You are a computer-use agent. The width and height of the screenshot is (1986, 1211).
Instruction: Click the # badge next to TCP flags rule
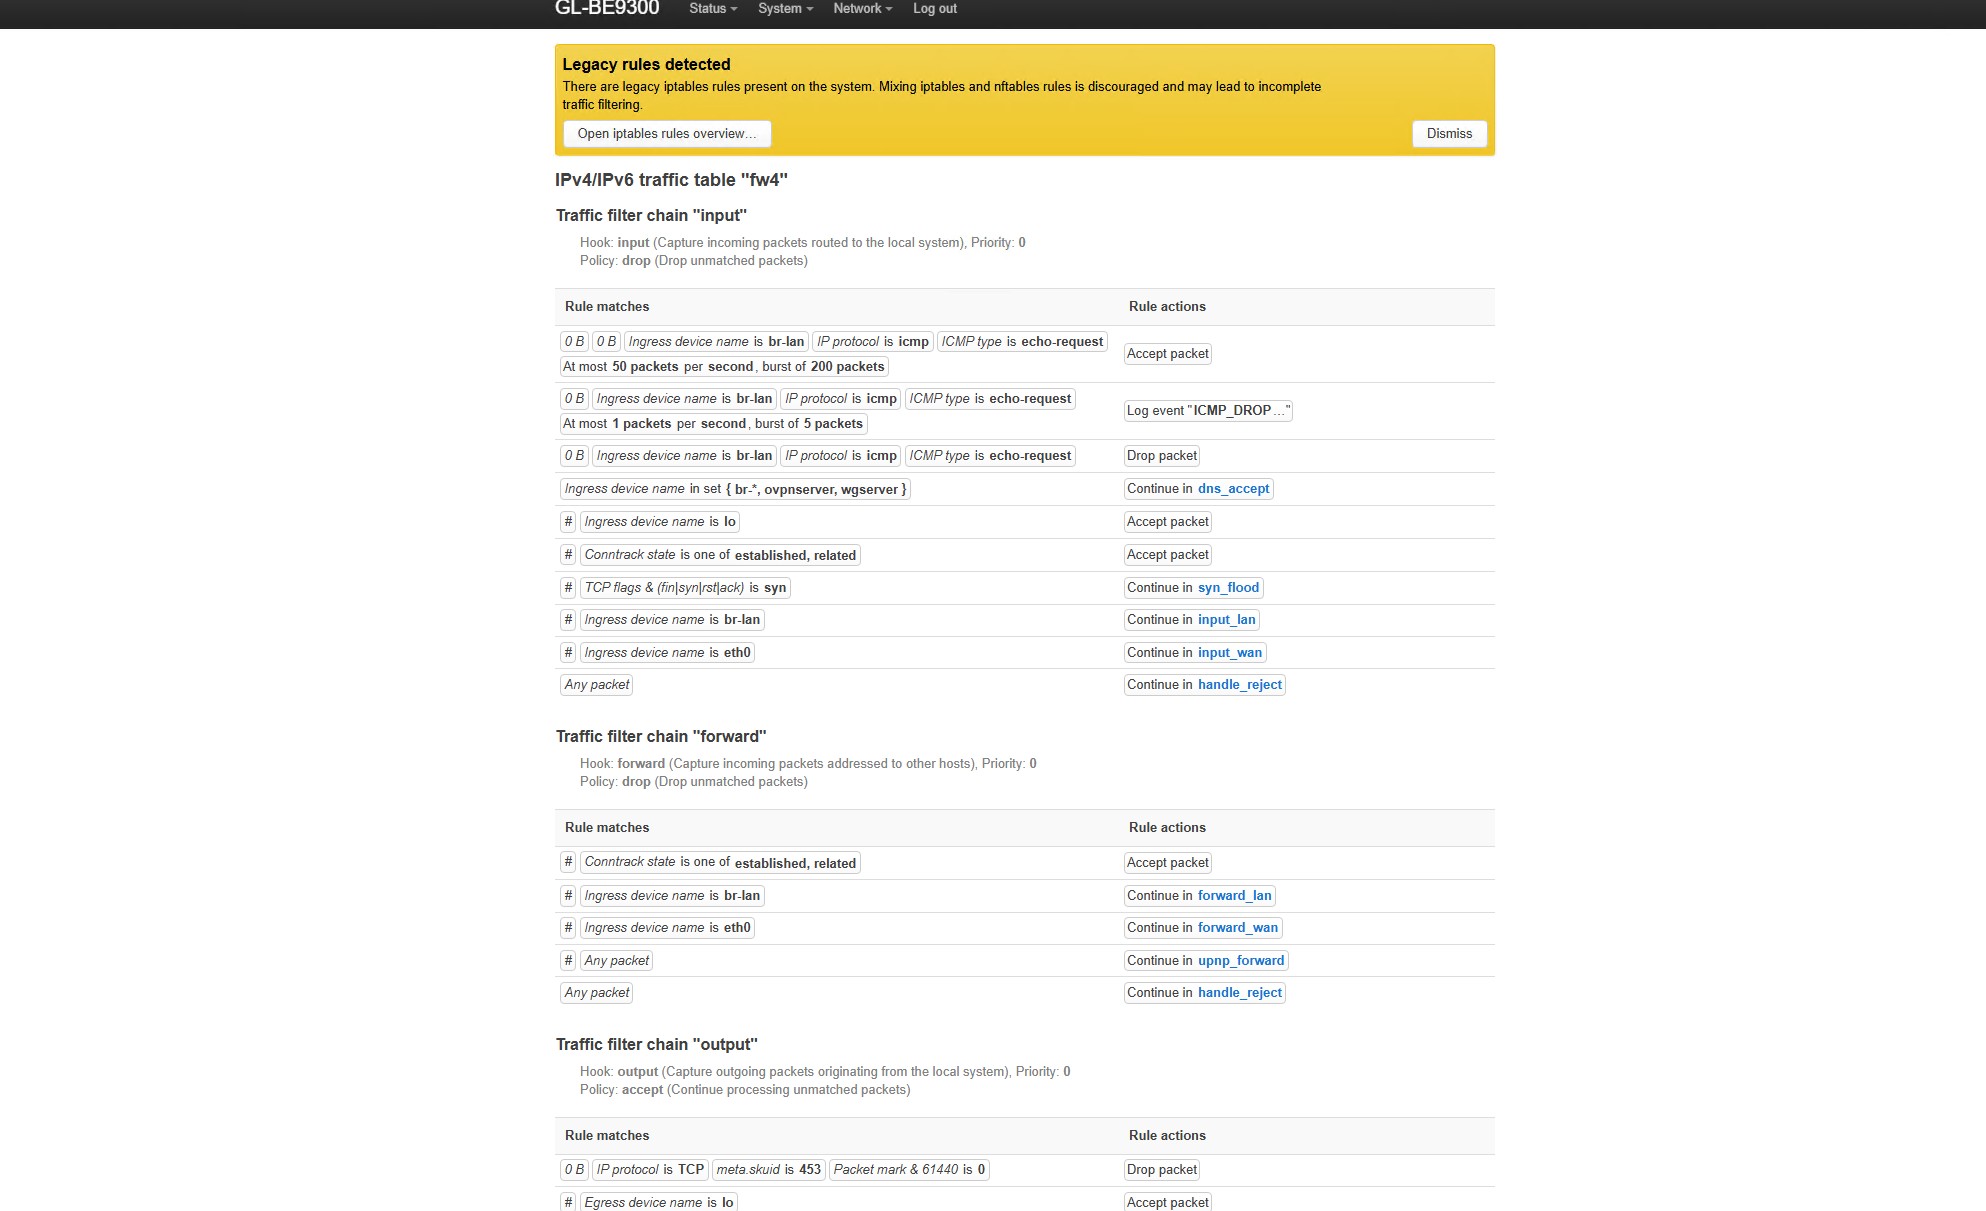(568, 588)
